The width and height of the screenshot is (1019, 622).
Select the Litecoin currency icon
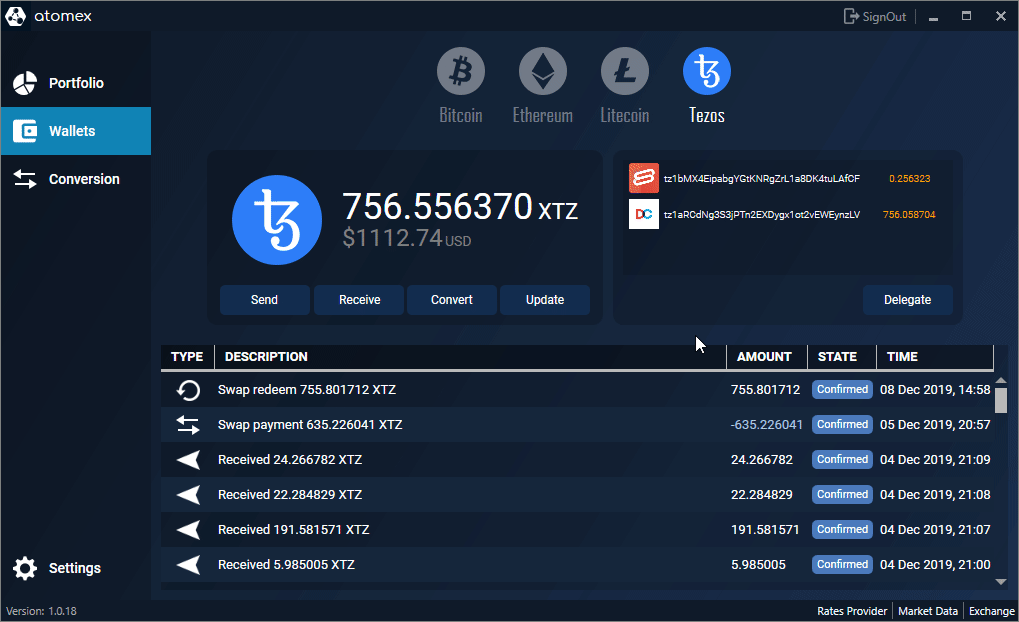click(x=625, y=72)
